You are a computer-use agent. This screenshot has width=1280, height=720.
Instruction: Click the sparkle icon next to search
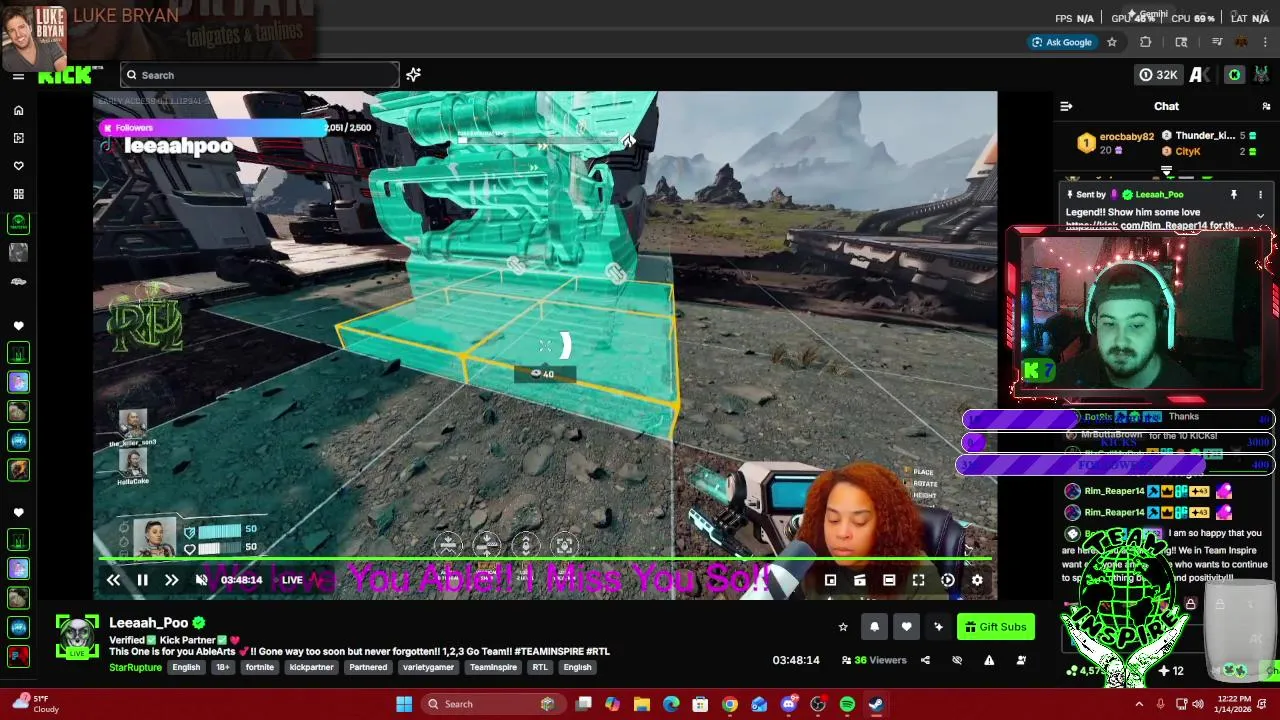[413, 75]
